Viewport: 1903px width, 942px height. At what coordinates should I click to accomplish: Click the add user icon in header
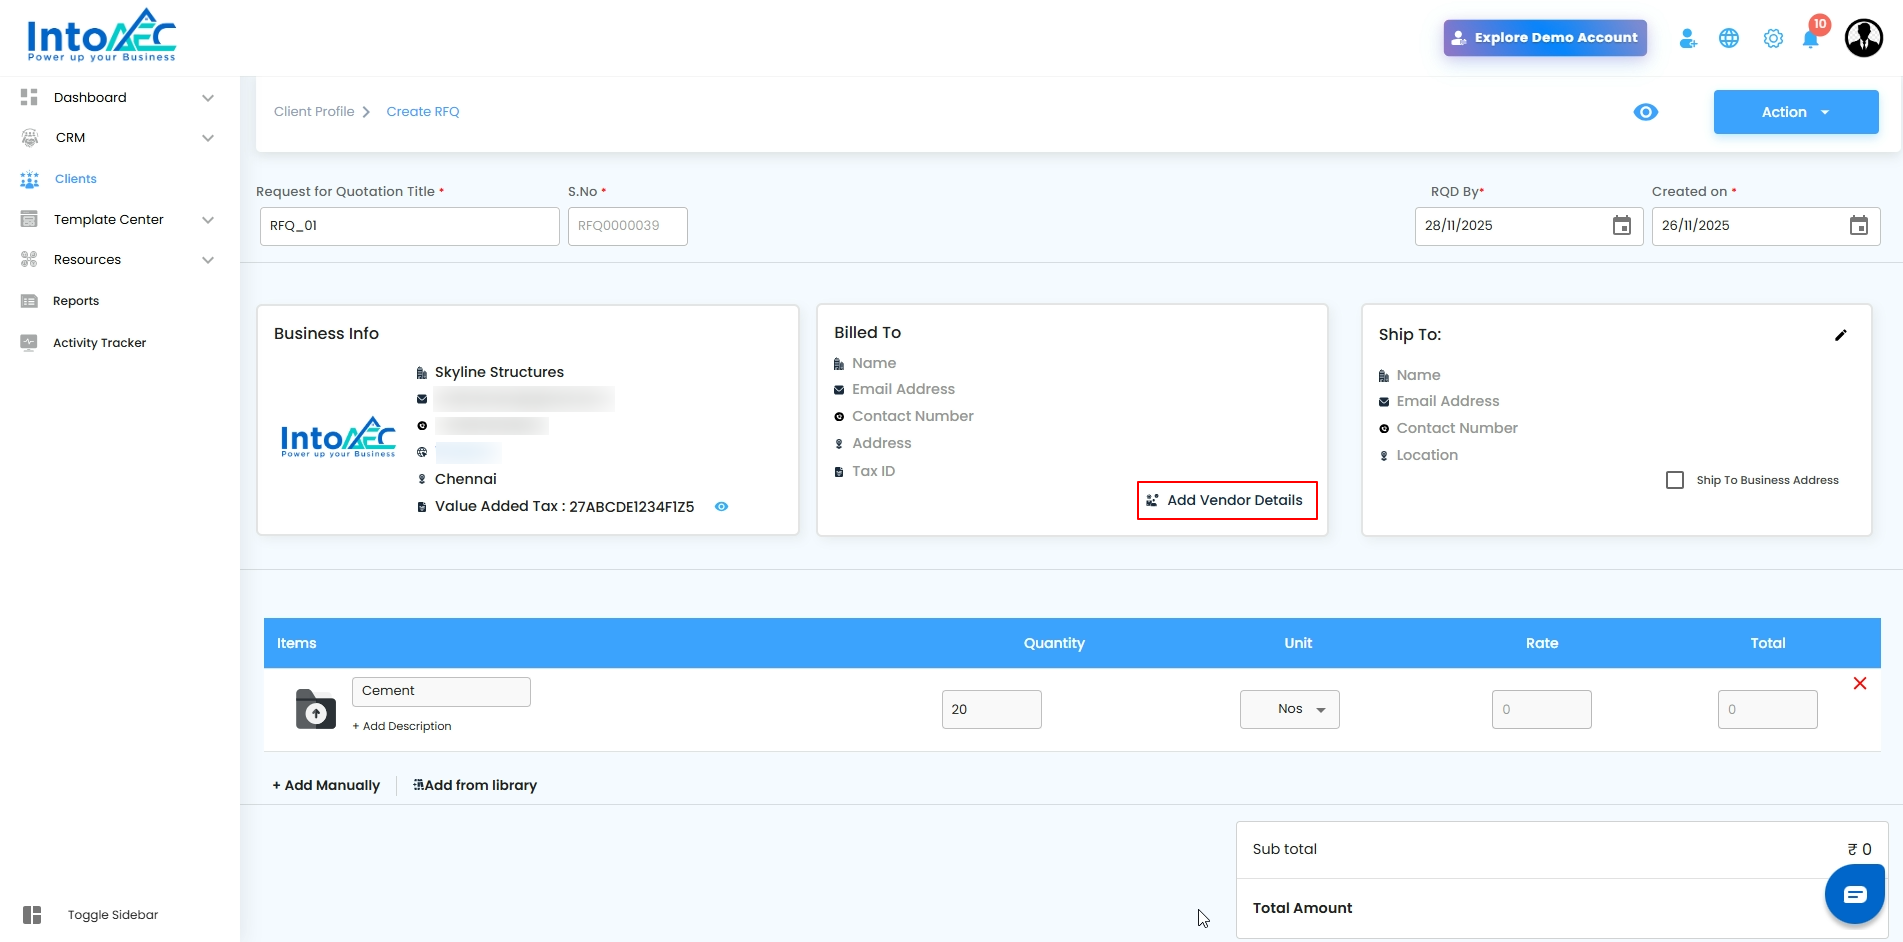pos(1688,39)
